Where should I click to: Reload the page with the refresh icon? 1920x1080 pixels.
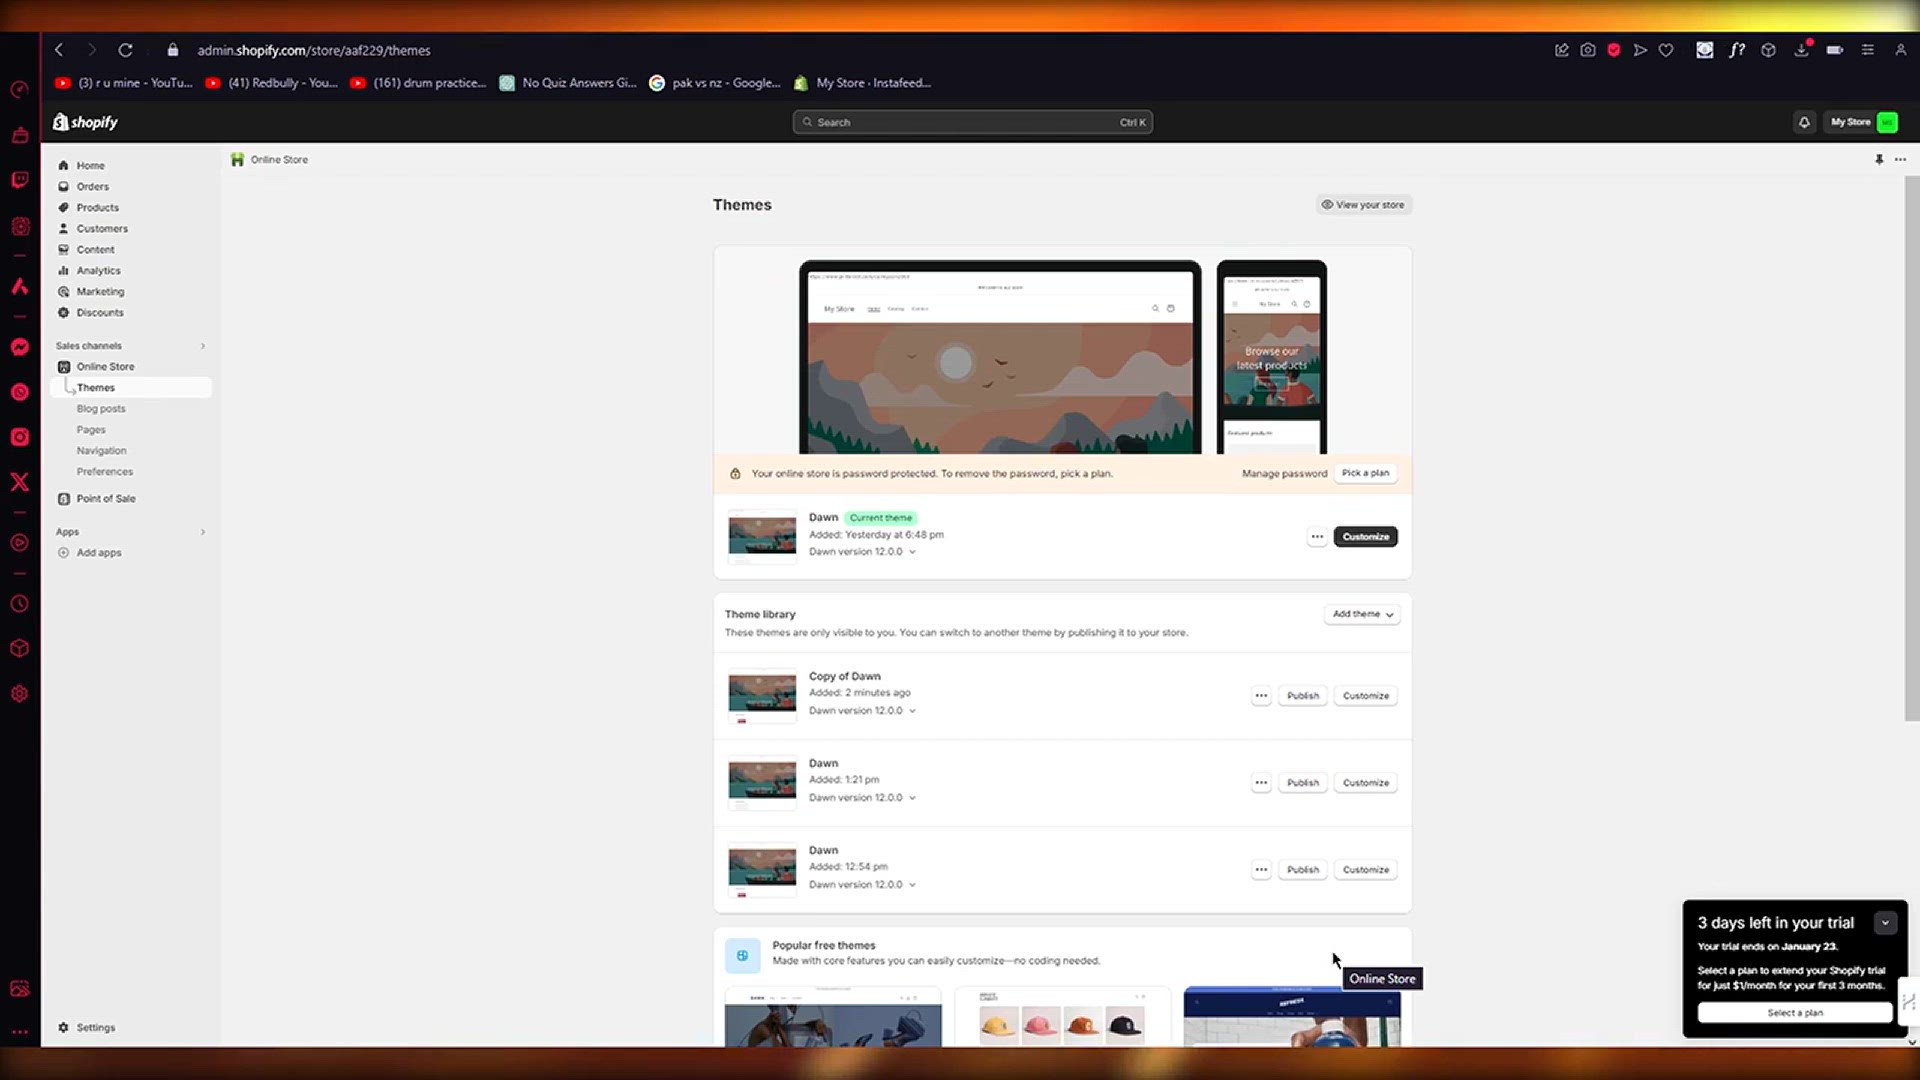click(125, 50)
